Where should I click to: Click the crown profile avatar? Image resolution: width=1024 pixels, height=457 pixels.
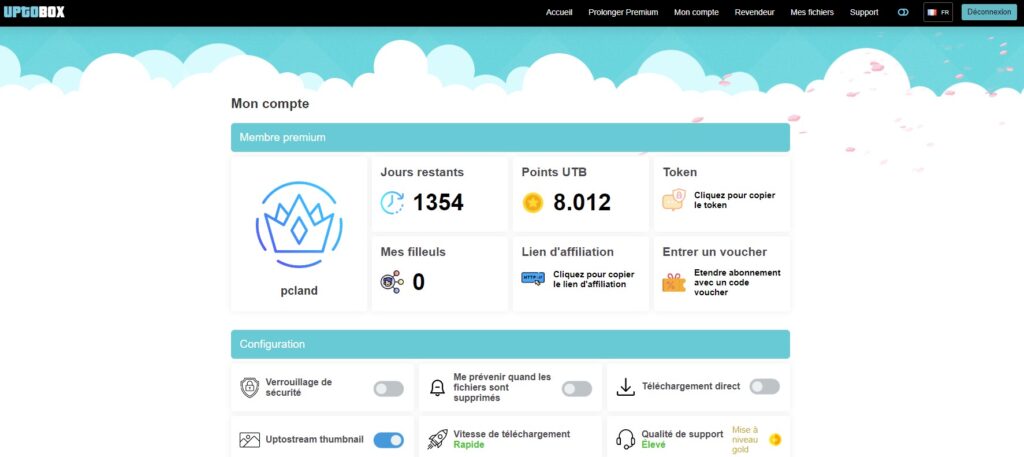pyautogui.click(x=299, y=225)
